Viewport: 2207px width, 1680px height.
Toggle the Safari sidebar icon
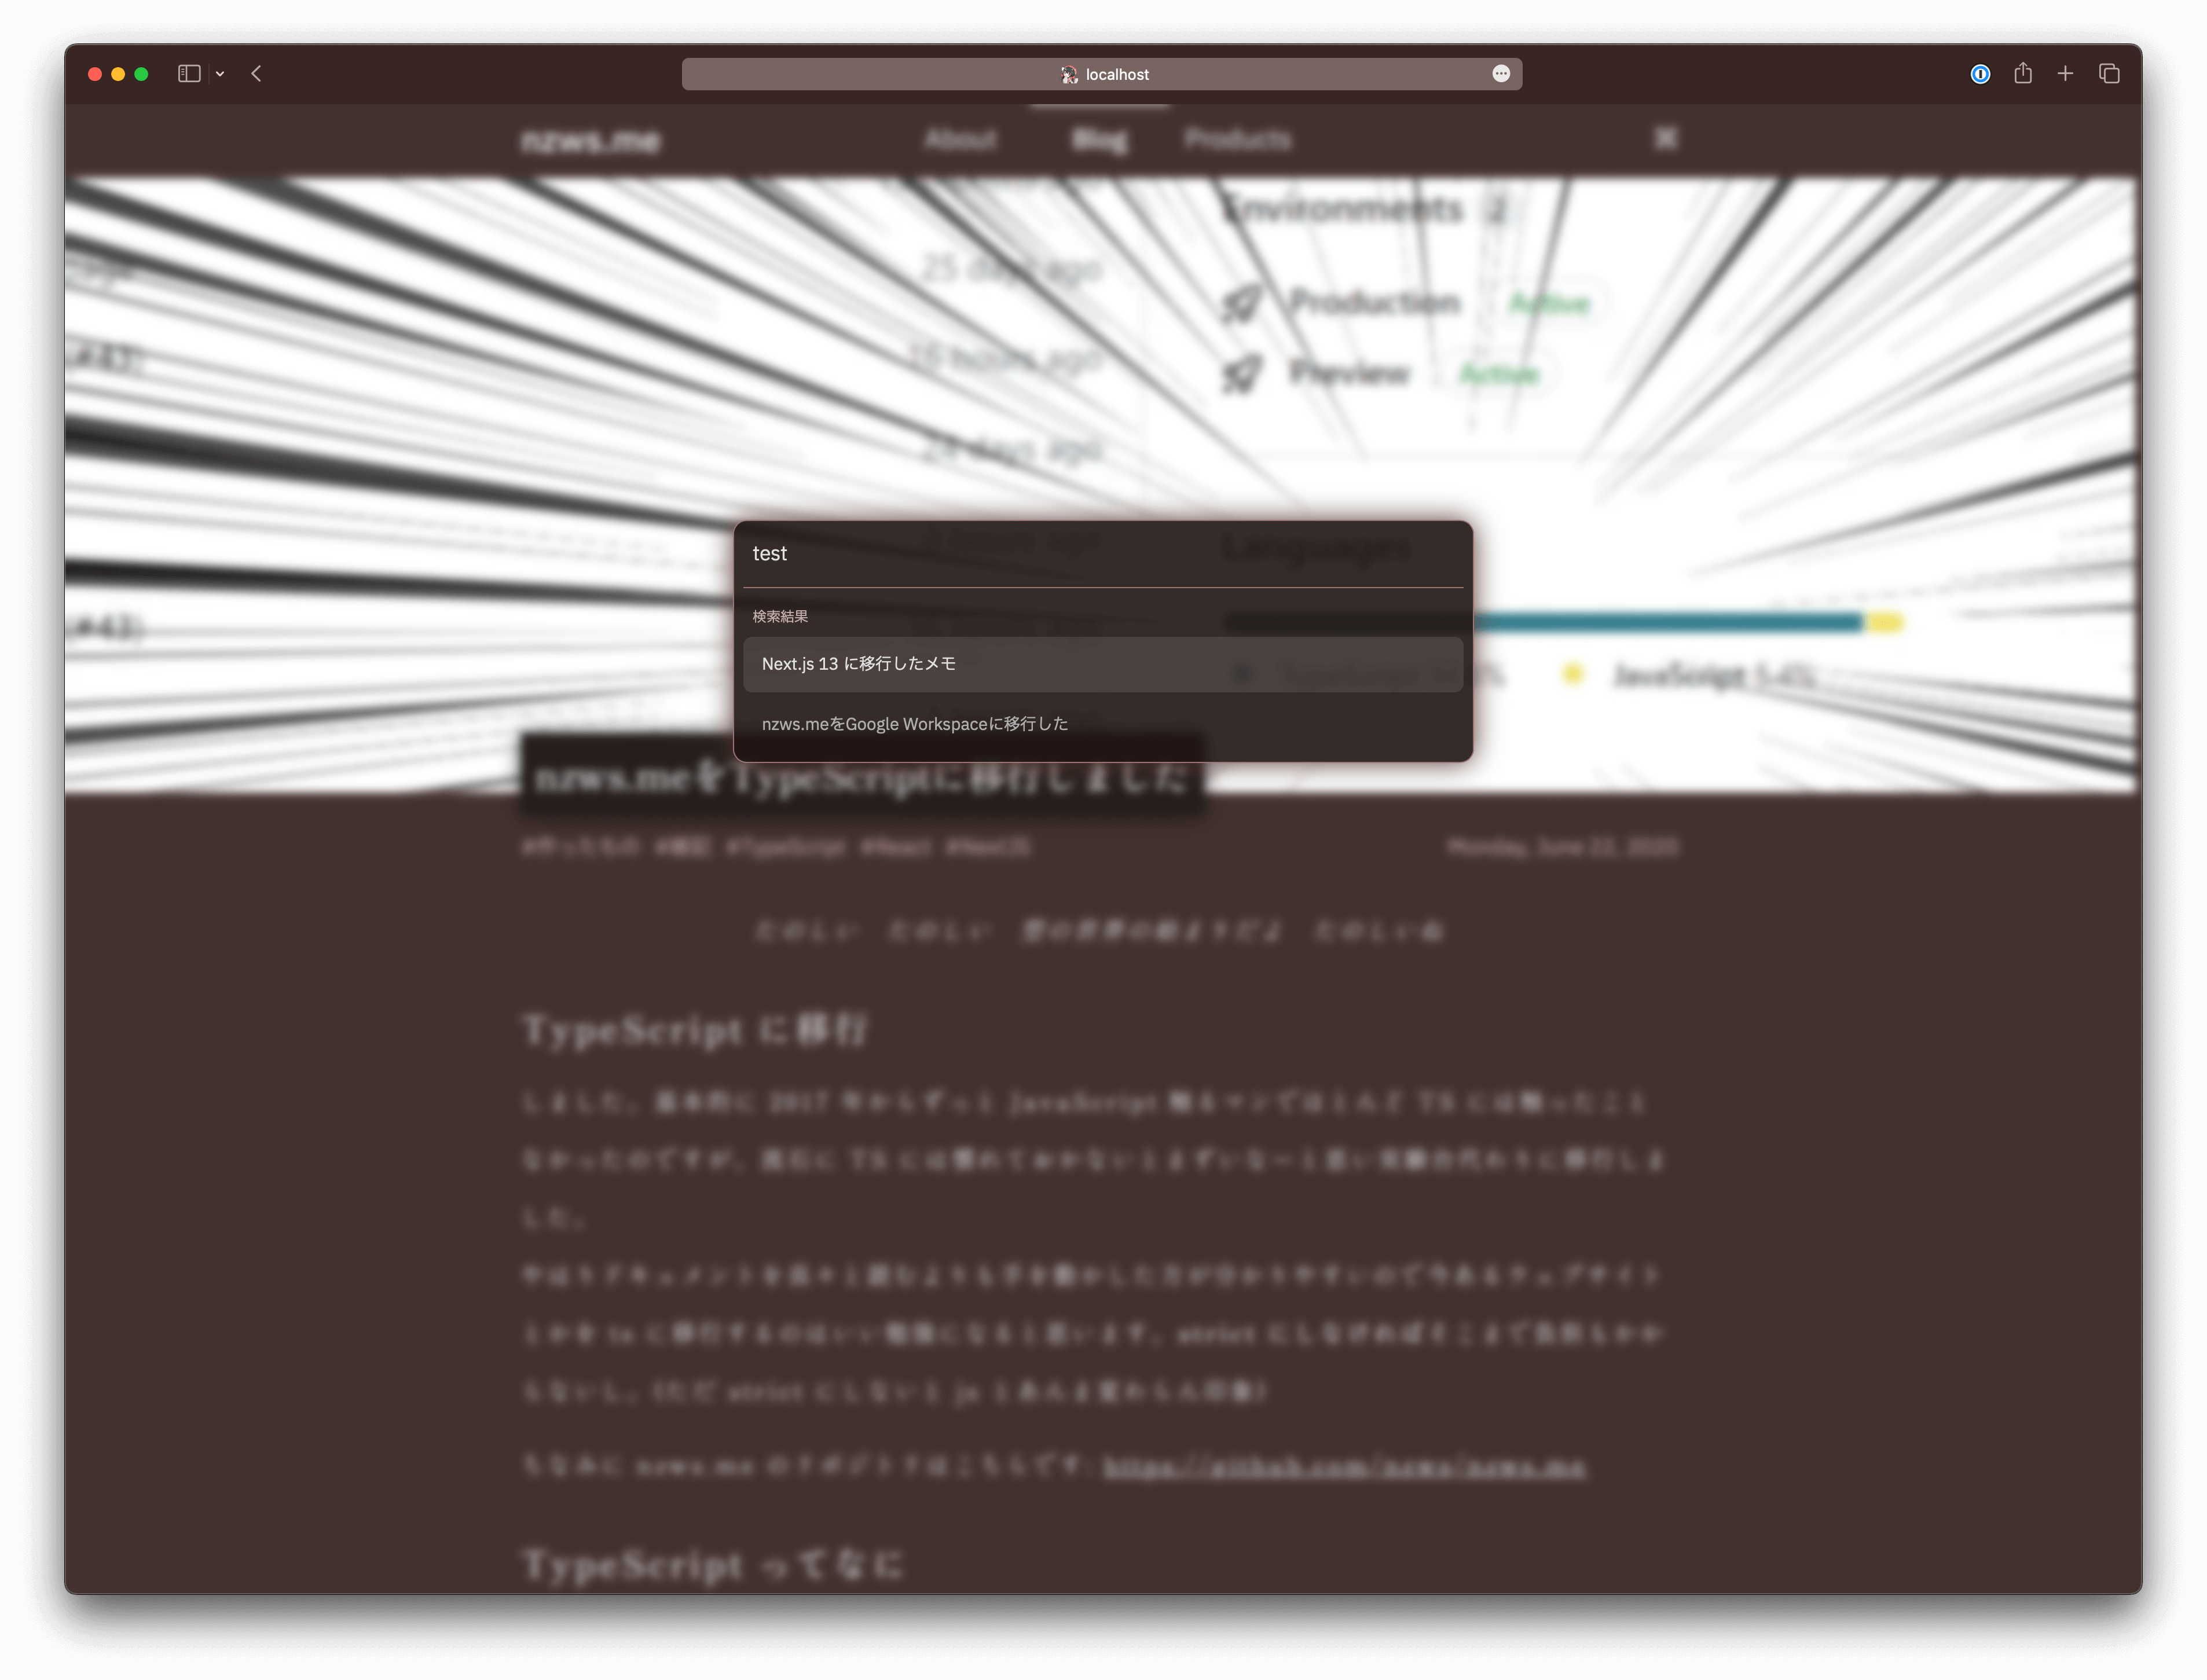coord(189,74)
